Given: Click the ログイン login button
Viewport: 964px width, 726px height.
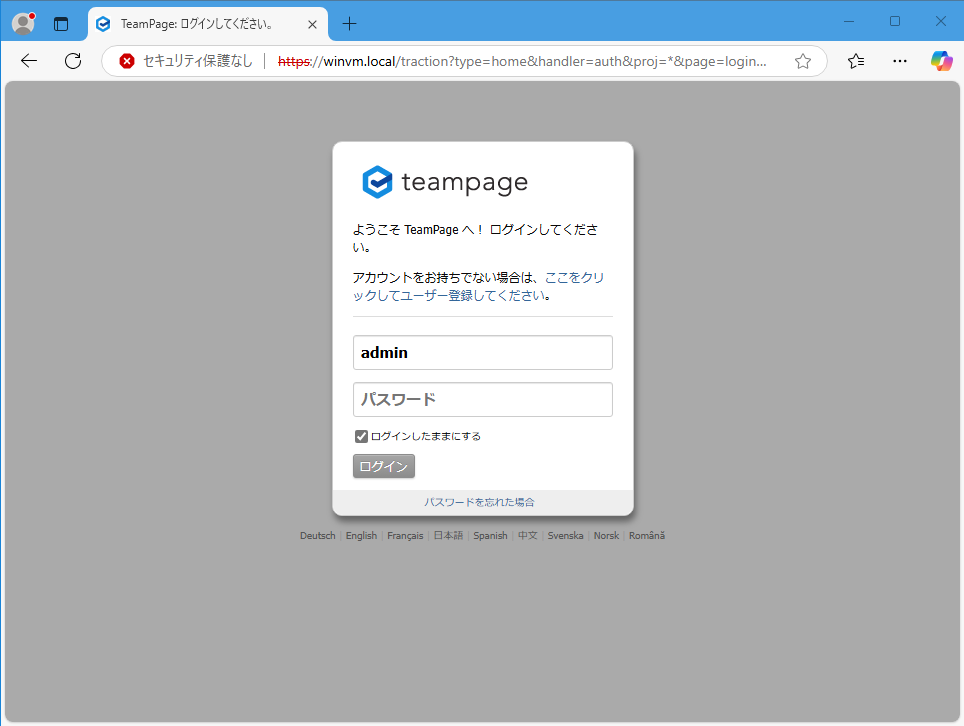Looking at the screenshot, I should (x=384, y=466).
